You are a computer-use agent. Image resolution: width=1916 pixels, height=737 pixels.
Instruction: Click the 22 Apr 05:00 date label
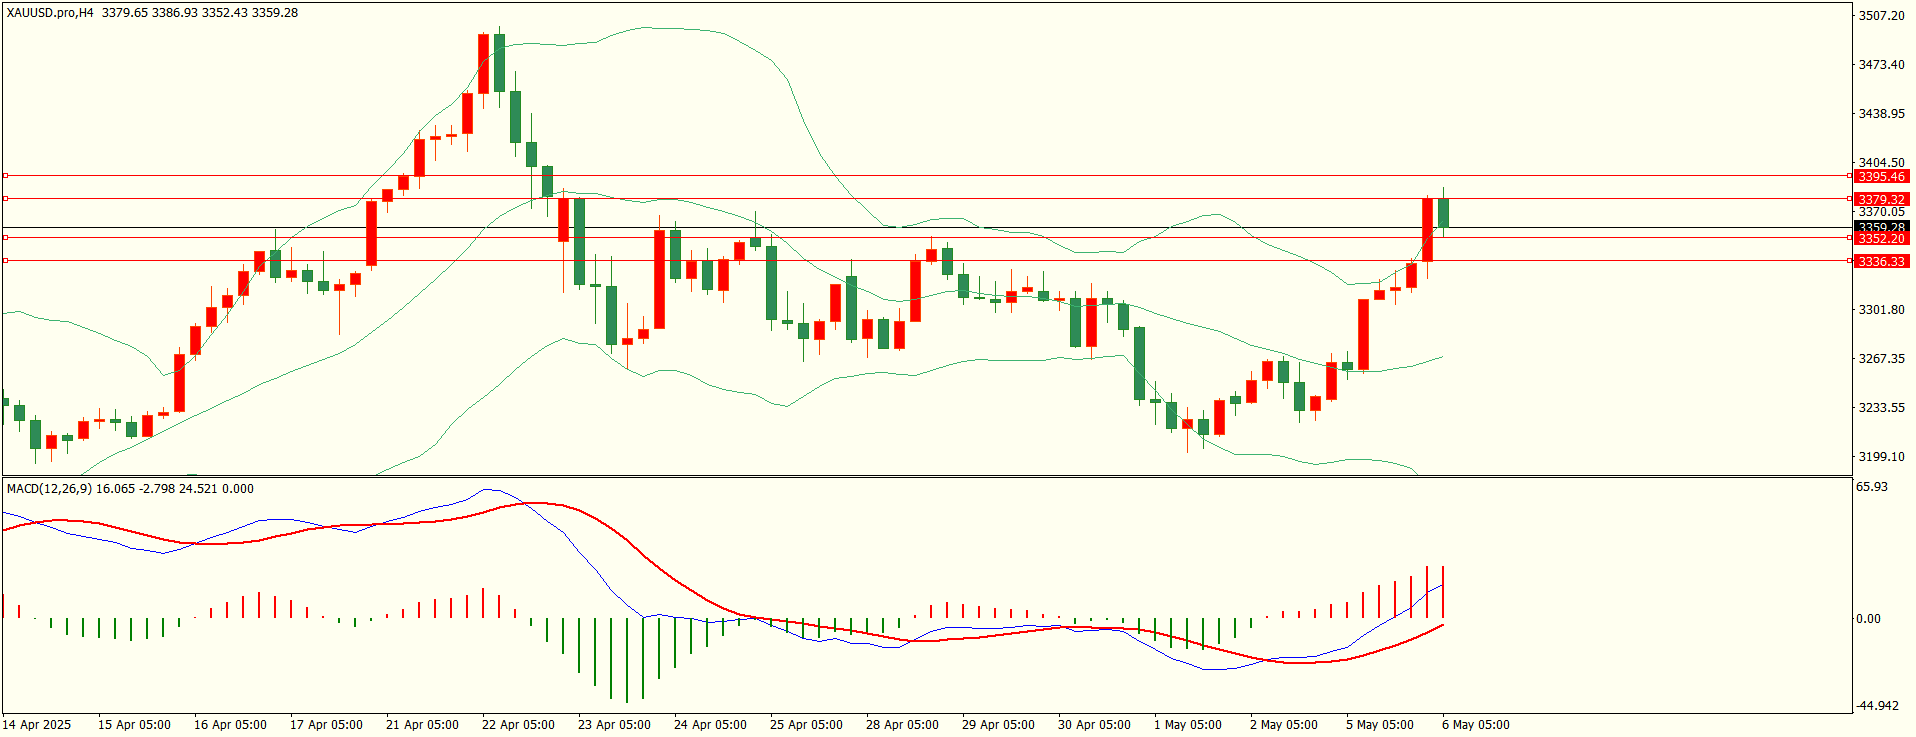click(518, 725)
